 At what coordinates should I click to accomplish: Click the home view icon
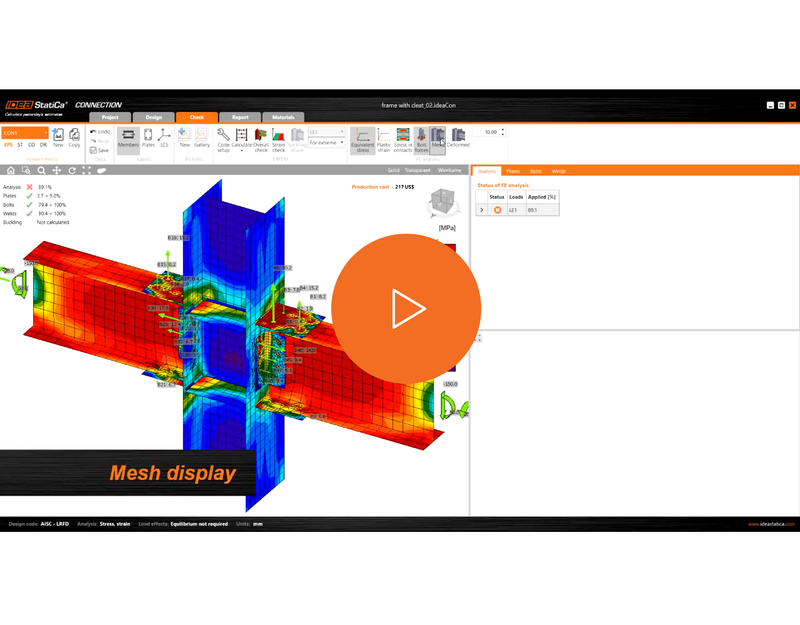pyautogui.click(x=11, y=170)
